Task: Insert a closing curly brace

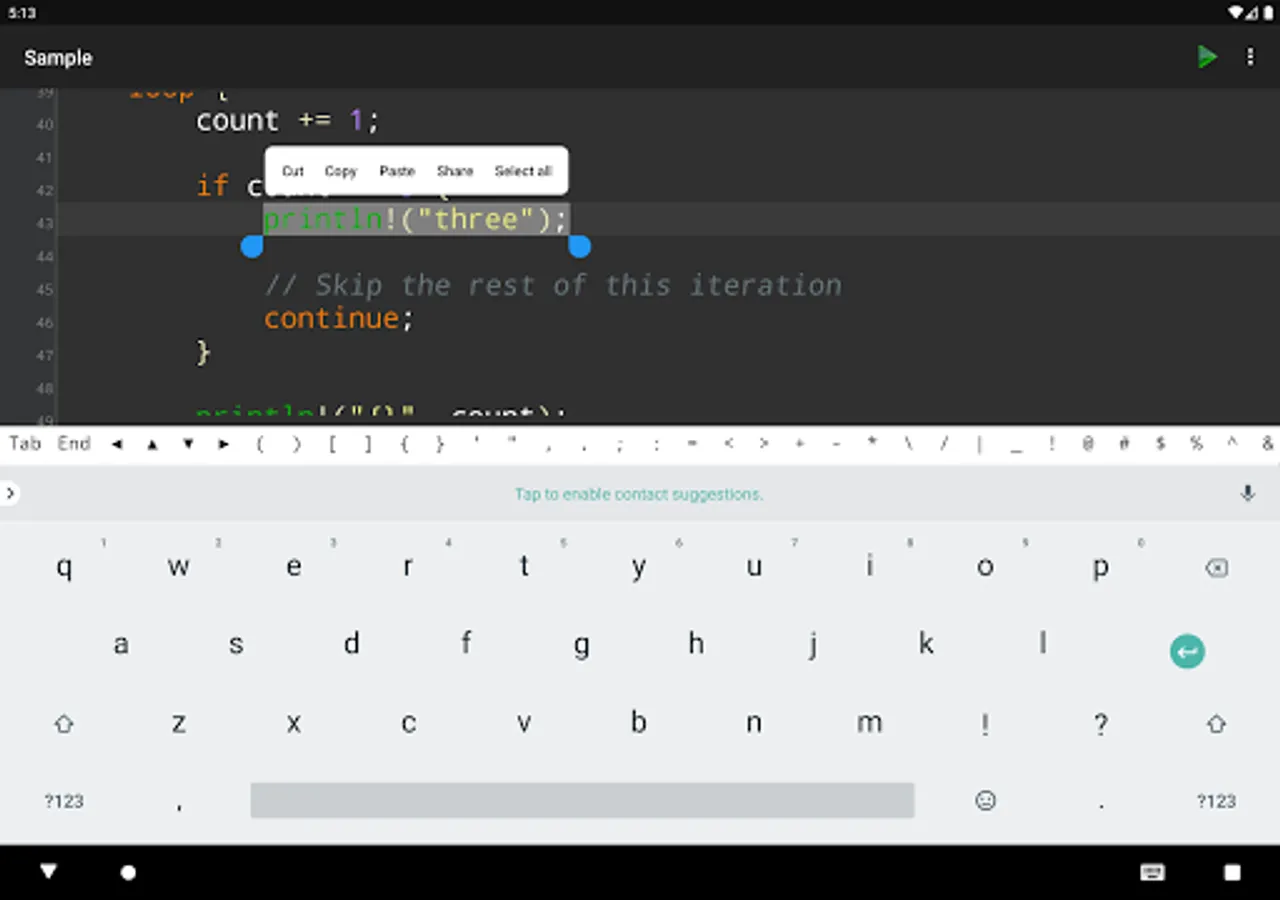Action: pos(440,444)
